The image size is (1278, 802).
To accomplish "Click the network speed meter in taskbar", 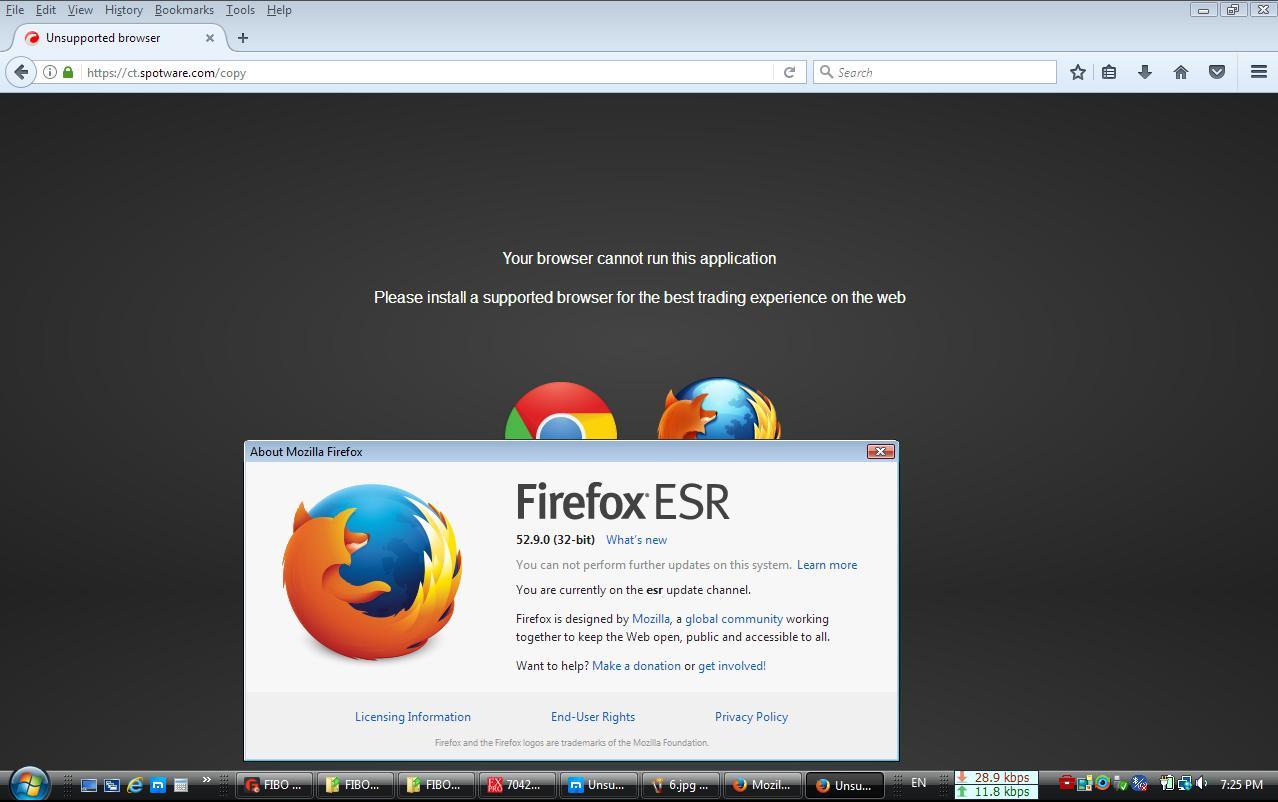I will pyautogui.click(x=996, y=785).
